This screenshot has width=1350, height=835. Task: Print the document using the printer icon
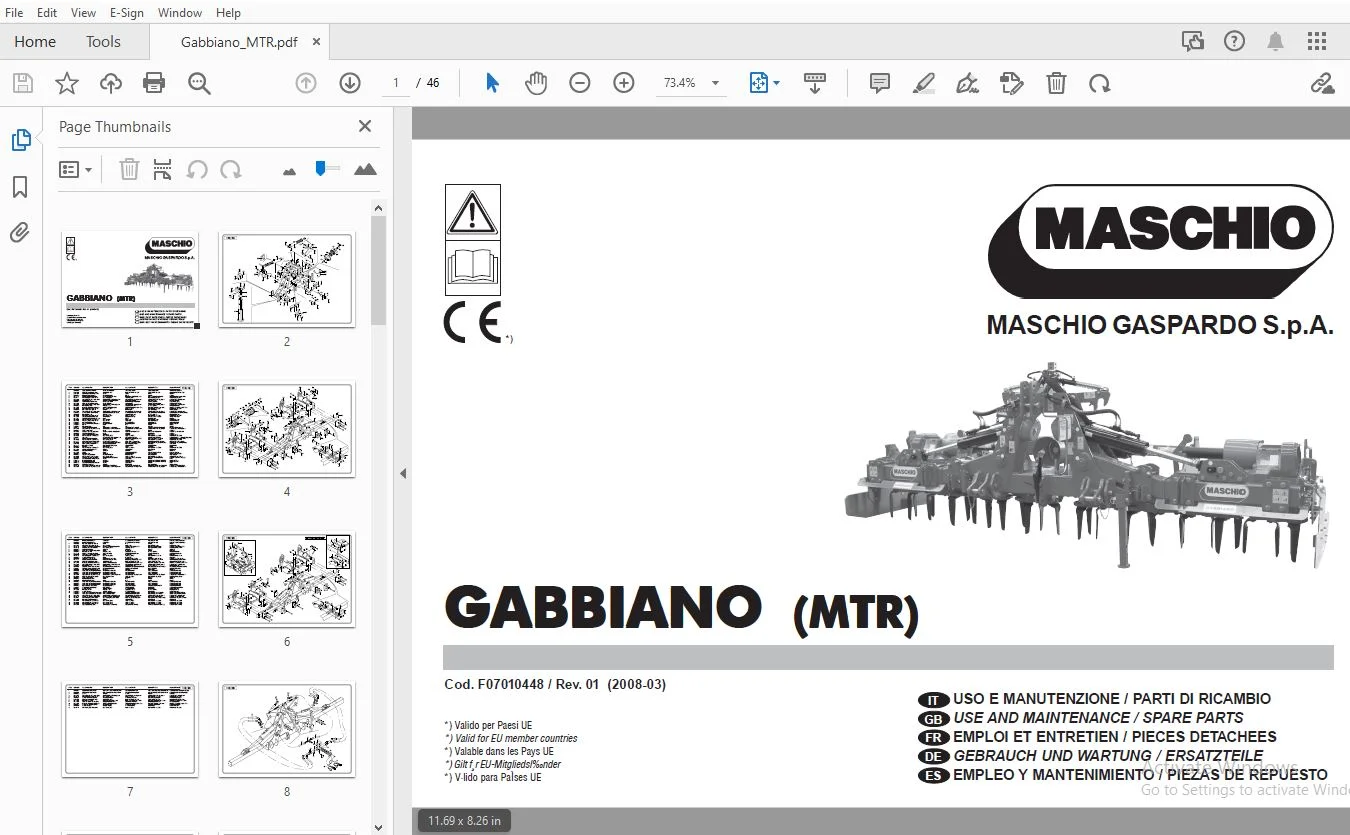154,83
